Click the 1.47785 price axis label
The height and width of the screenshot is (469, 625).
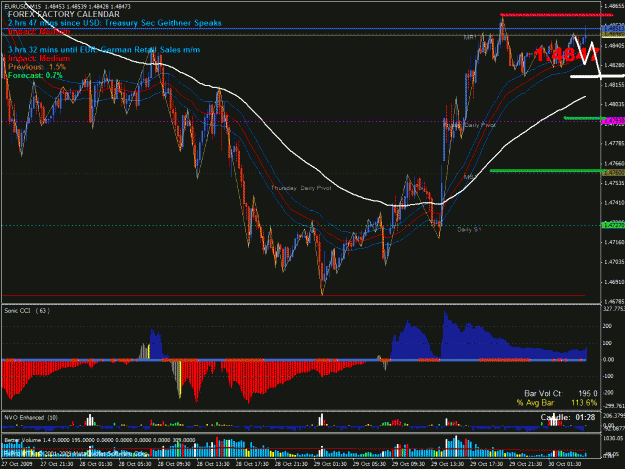614,143
